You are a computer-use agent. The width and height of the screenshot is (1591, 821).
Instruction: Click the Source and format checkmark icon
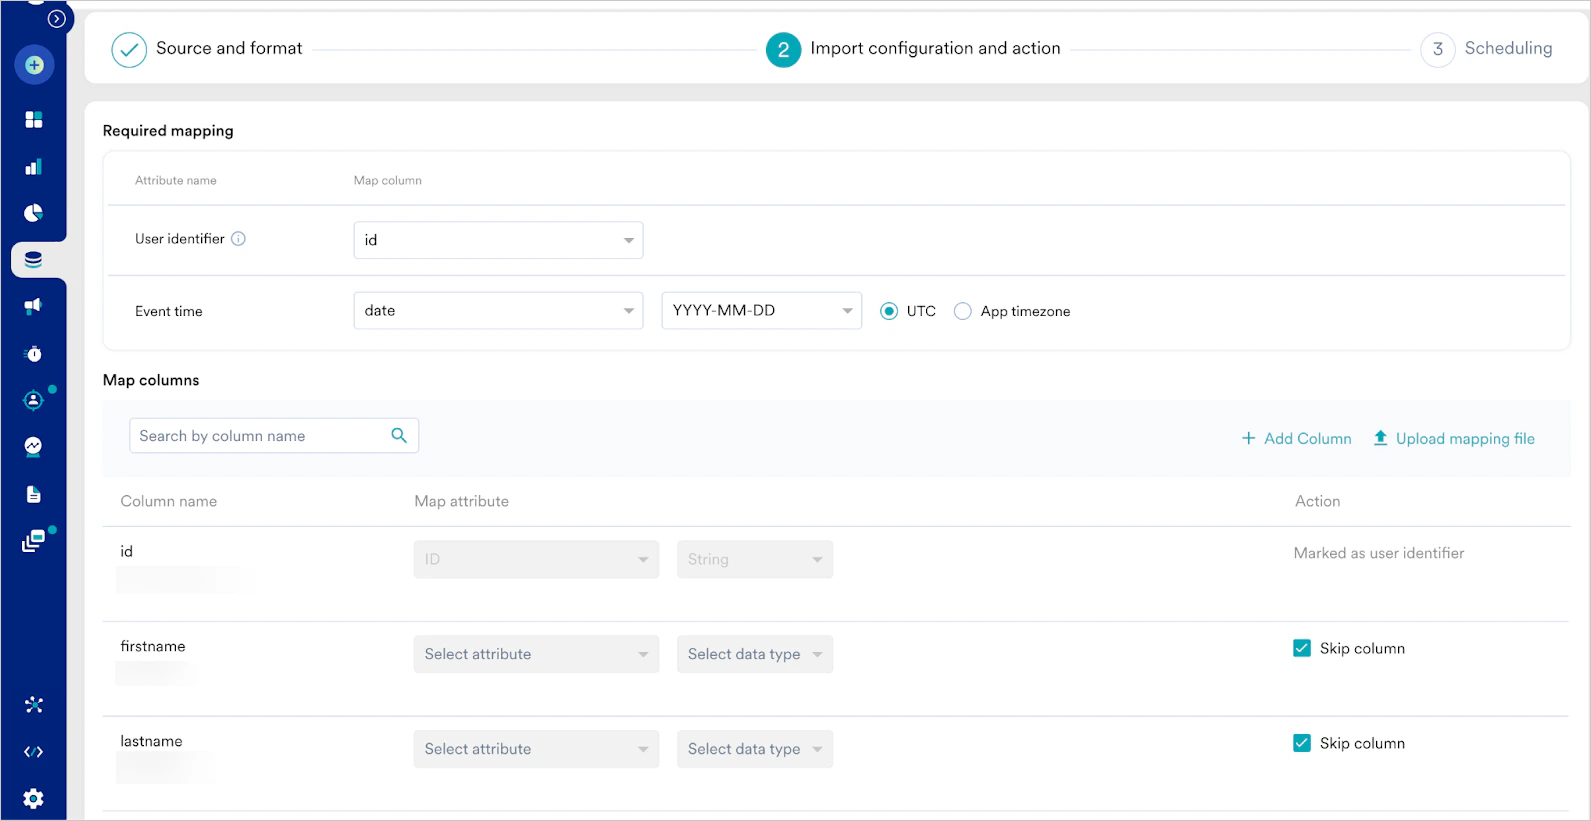[129, 49]
